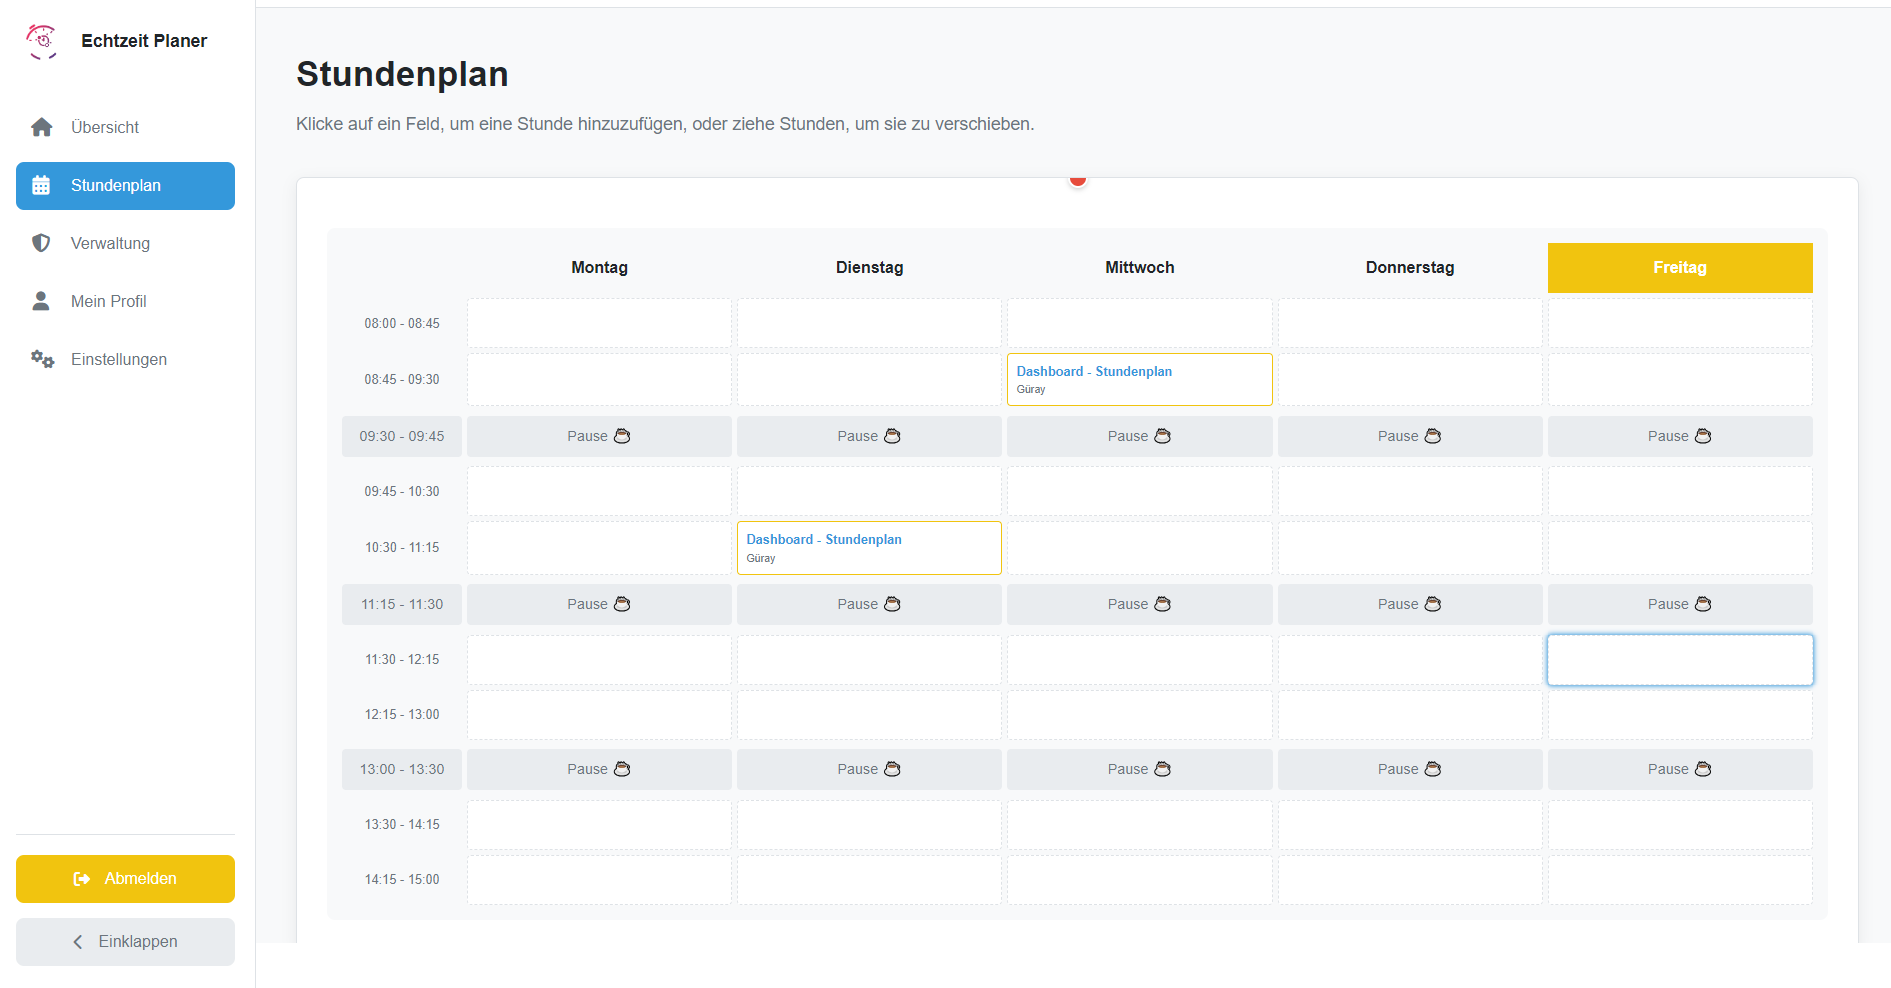This screenshot has height=988, width=1891.
Task: Click the home icon beside Übersicht
Action: point(42,127)
